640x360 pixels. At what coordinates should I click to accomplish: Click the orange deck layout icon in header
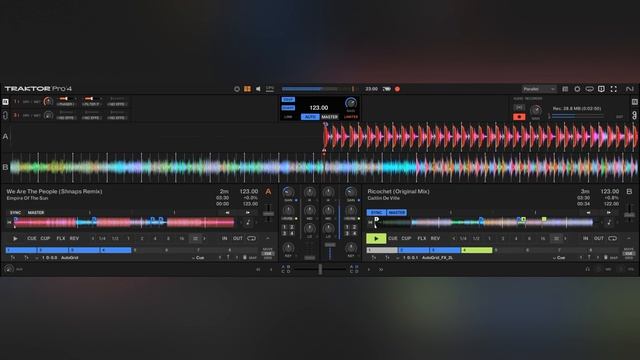[247, 89]
